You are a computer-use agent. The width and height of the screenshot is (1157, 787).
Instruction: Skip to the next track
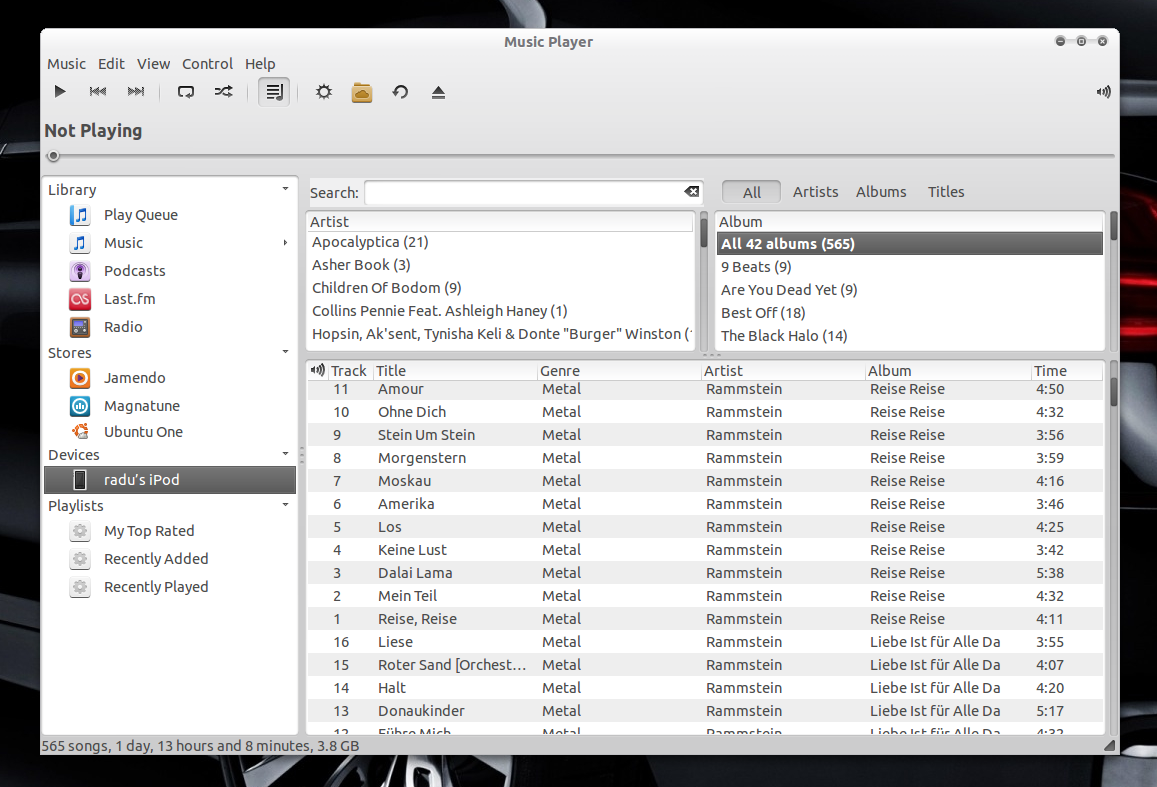click(136, 92)
